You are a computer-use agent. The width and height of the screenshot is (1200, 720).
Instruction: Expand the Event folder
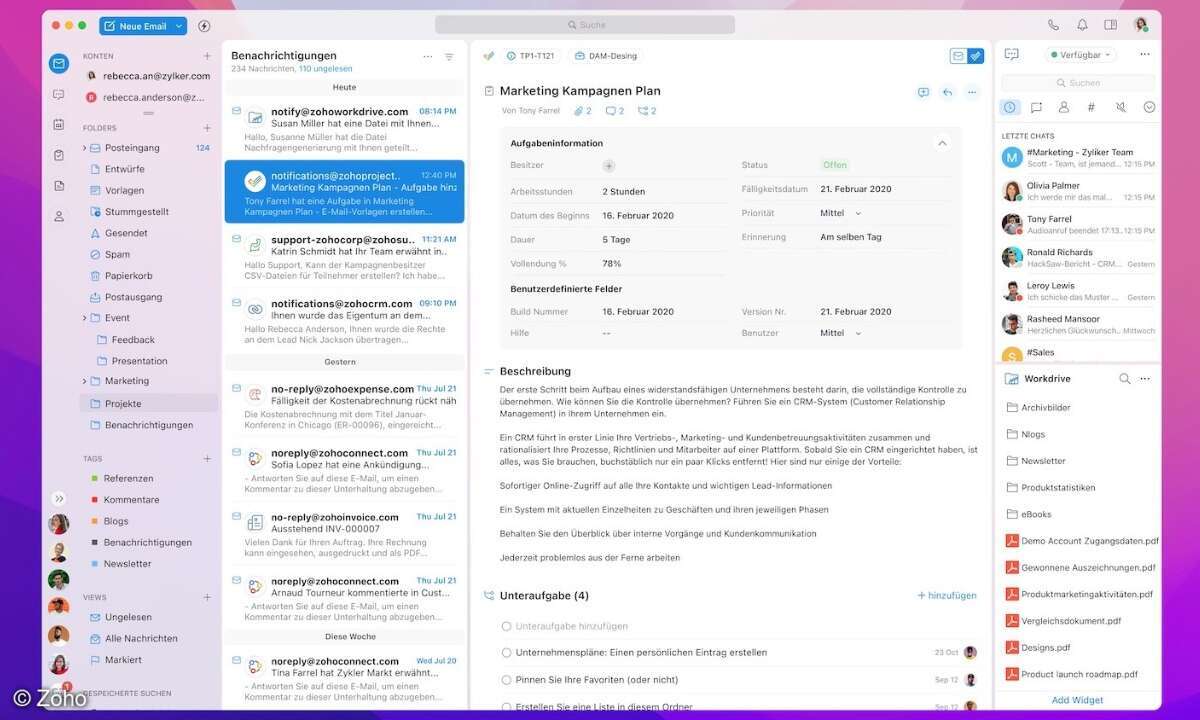coord(84,318)
